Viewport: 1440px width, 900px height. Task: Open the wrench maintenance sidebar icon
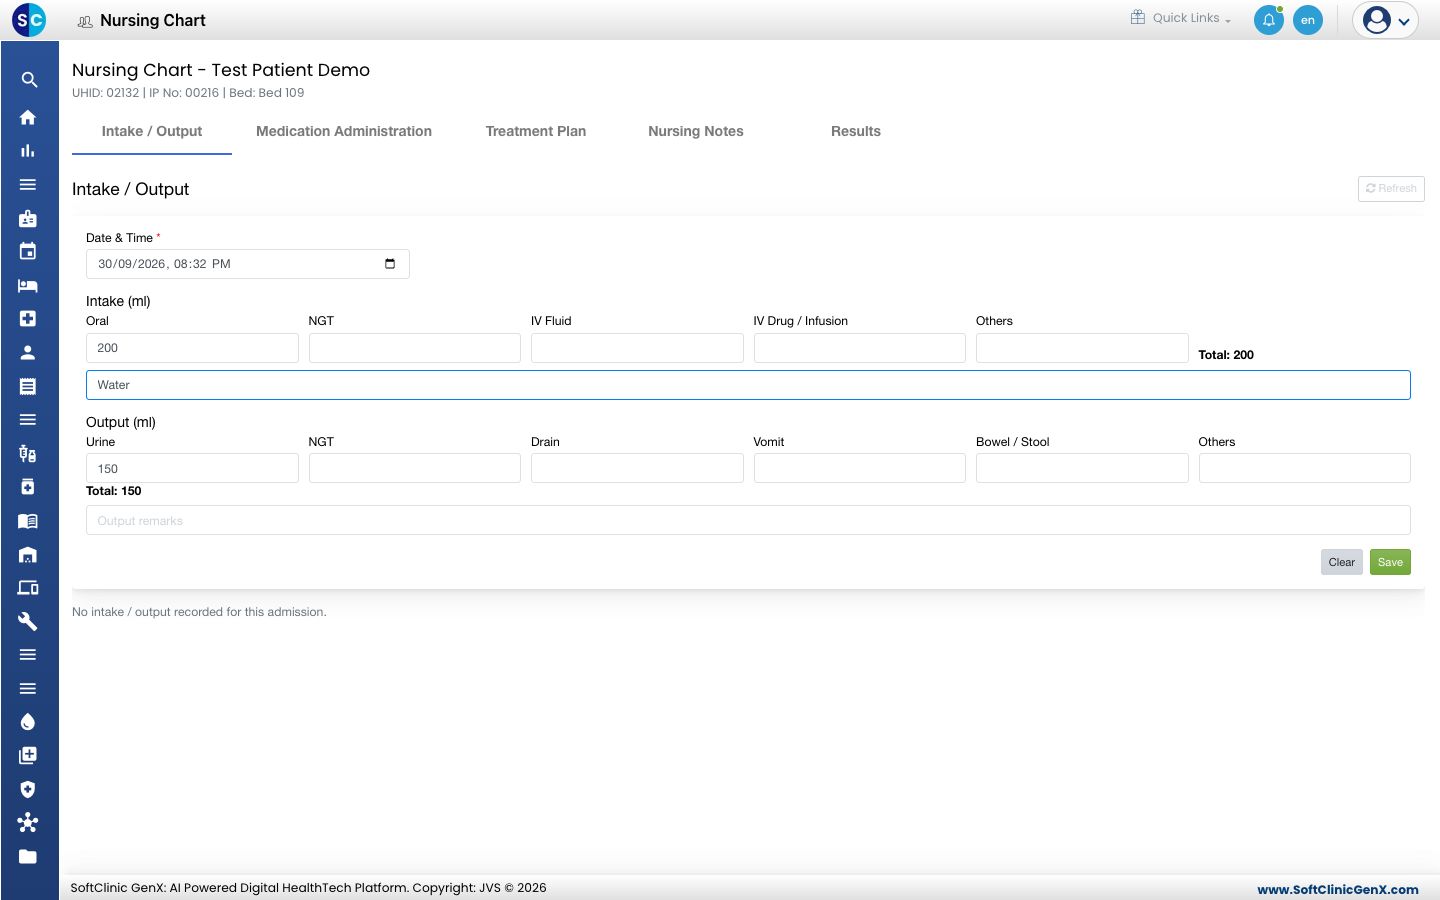28,621
